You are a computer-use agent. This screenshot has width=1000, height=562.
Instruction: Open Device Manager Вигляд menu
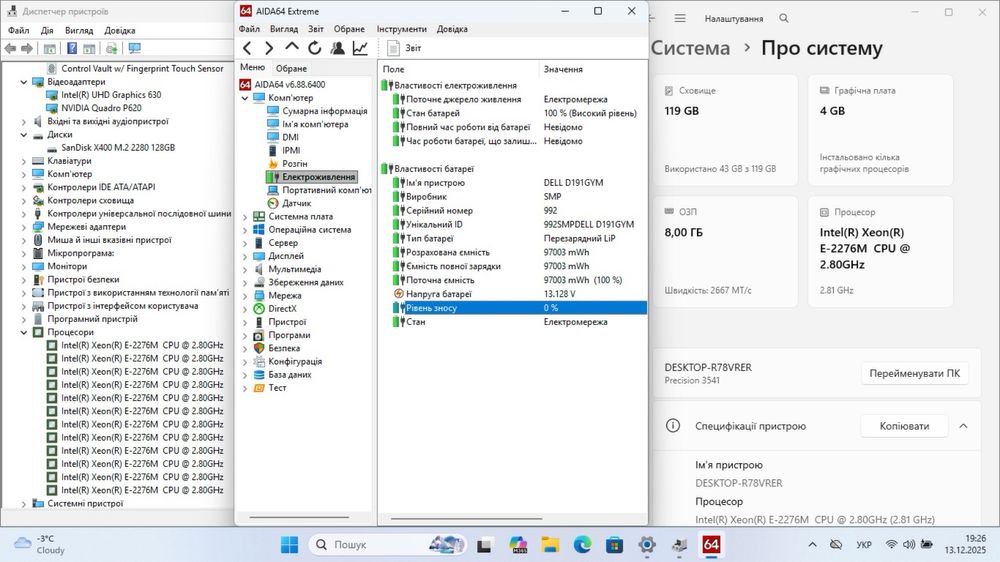tap(78, 30)
